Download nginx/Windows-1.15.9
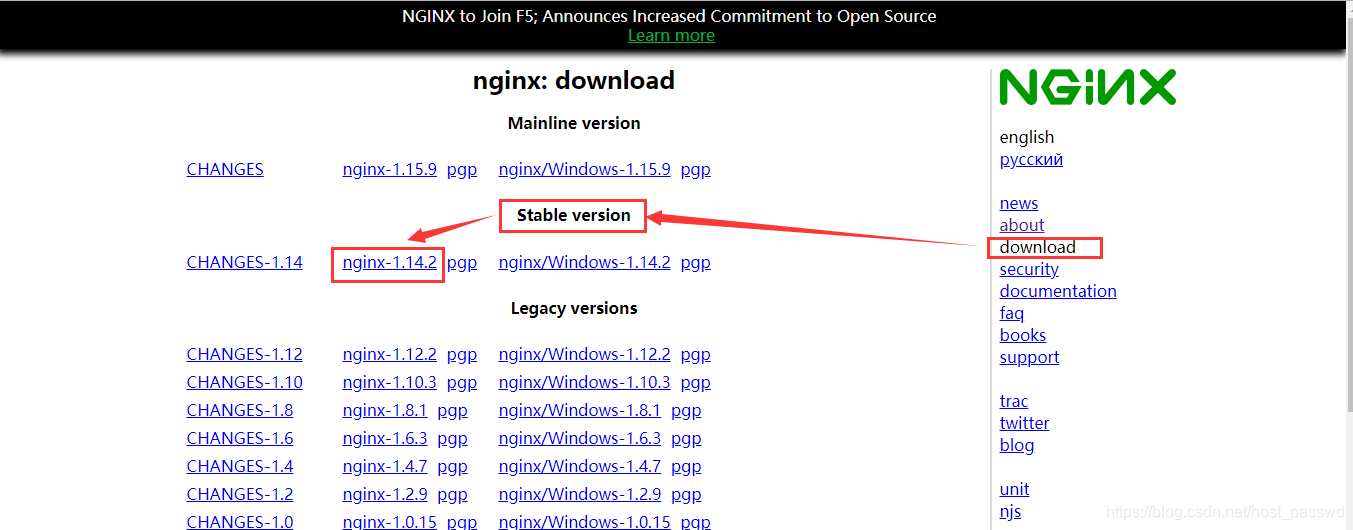The width and height of the screenshot is (1353, 530). click(x=584, y=169)
